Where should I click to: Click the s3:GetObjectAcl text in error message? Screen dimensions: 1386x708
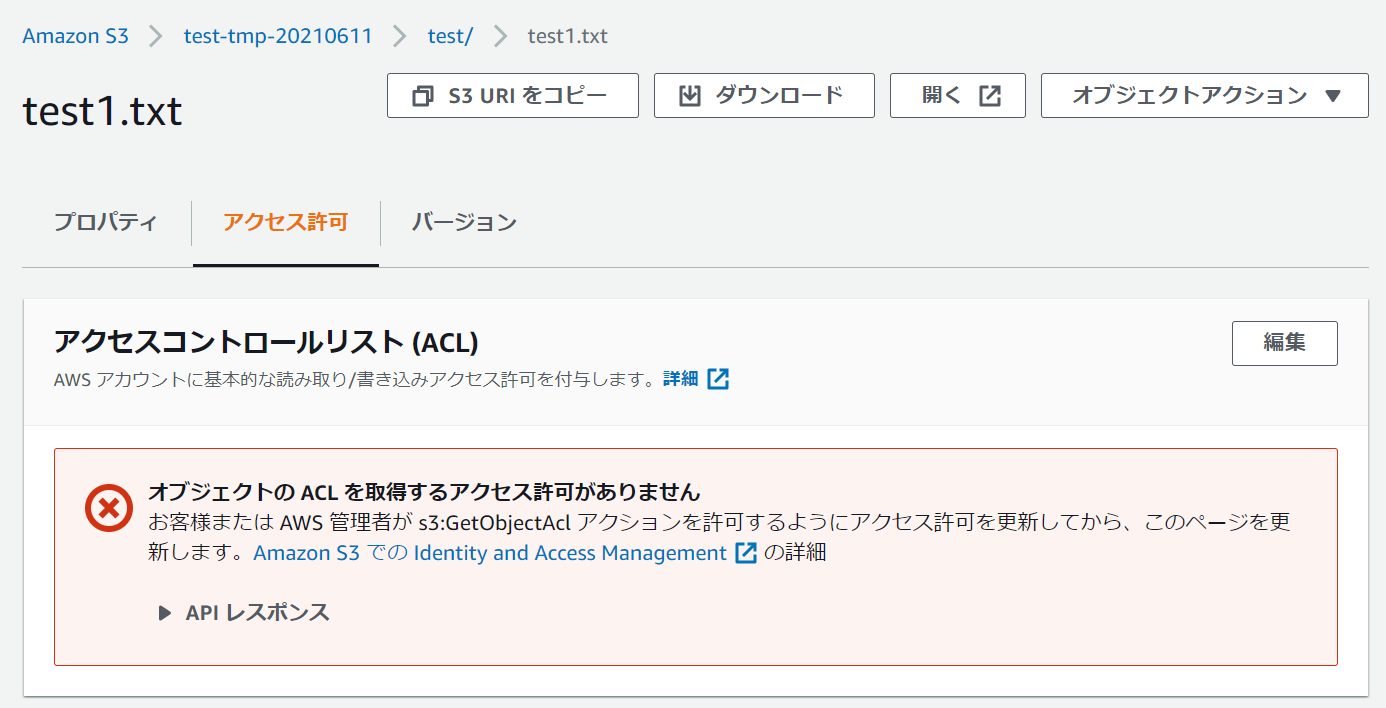495,522
